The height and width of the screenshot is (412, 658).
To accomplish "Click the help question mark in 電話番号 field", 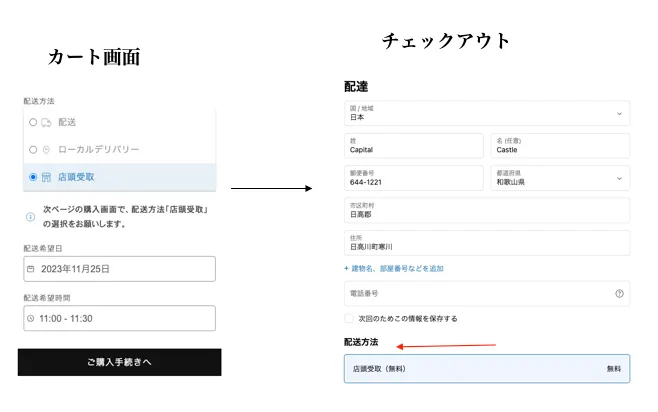I will pos(619,294).
